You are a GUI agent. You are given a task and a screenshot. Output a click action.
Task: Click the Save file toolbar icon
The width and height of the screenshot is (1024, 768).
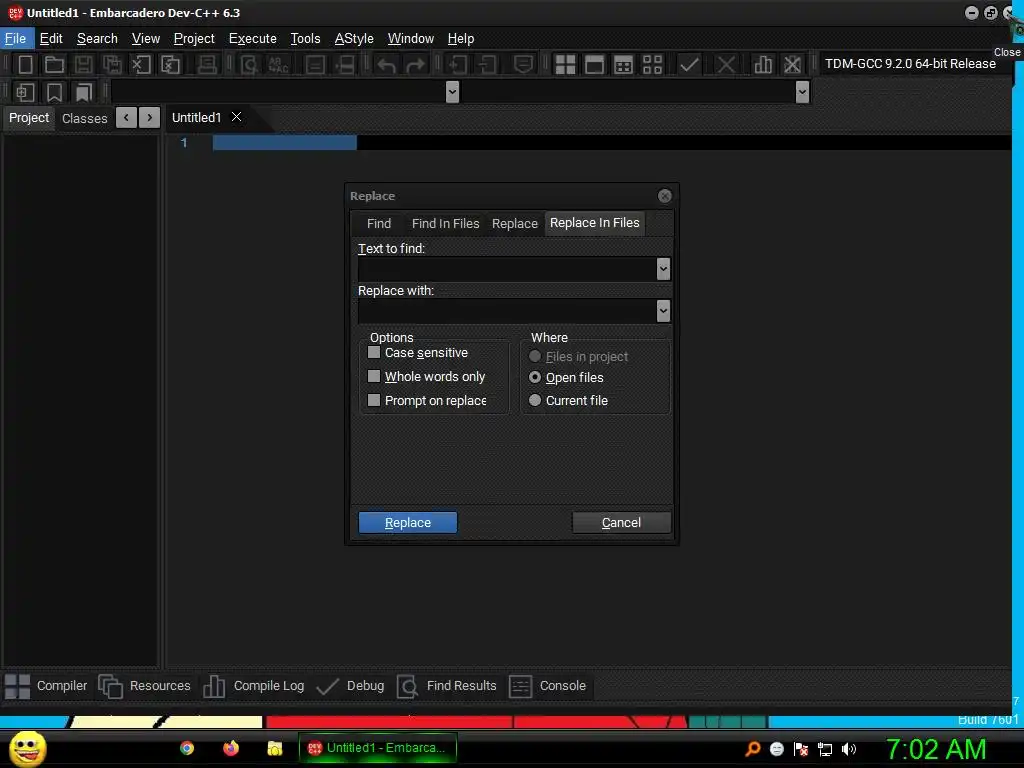84,64
